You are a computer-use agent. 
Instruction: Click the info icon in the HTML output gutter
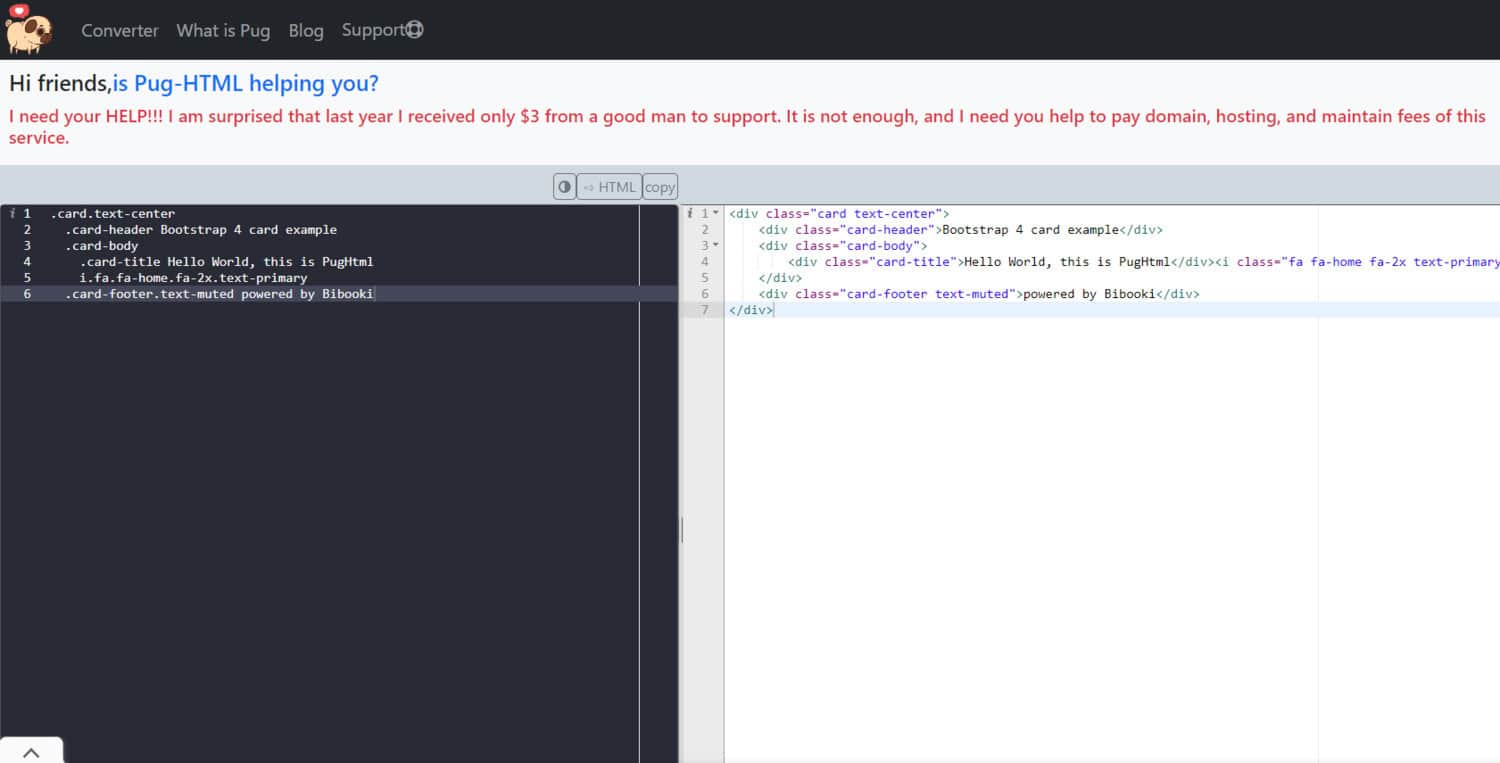tap(689, 213)
